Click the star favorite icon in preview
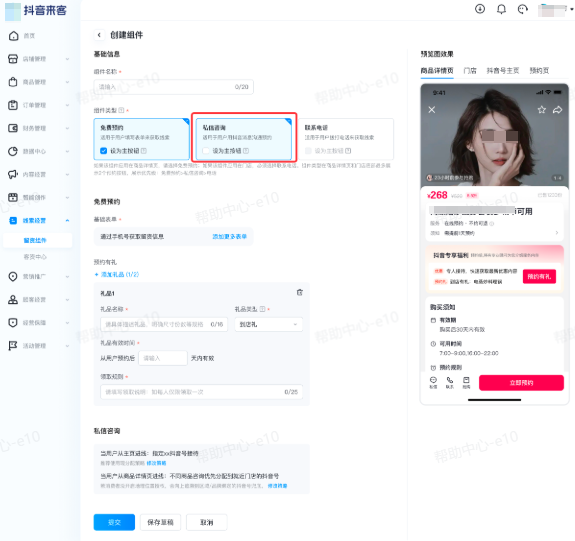The width and height of the screenshot is (575, 541). (x=542, y=109)
